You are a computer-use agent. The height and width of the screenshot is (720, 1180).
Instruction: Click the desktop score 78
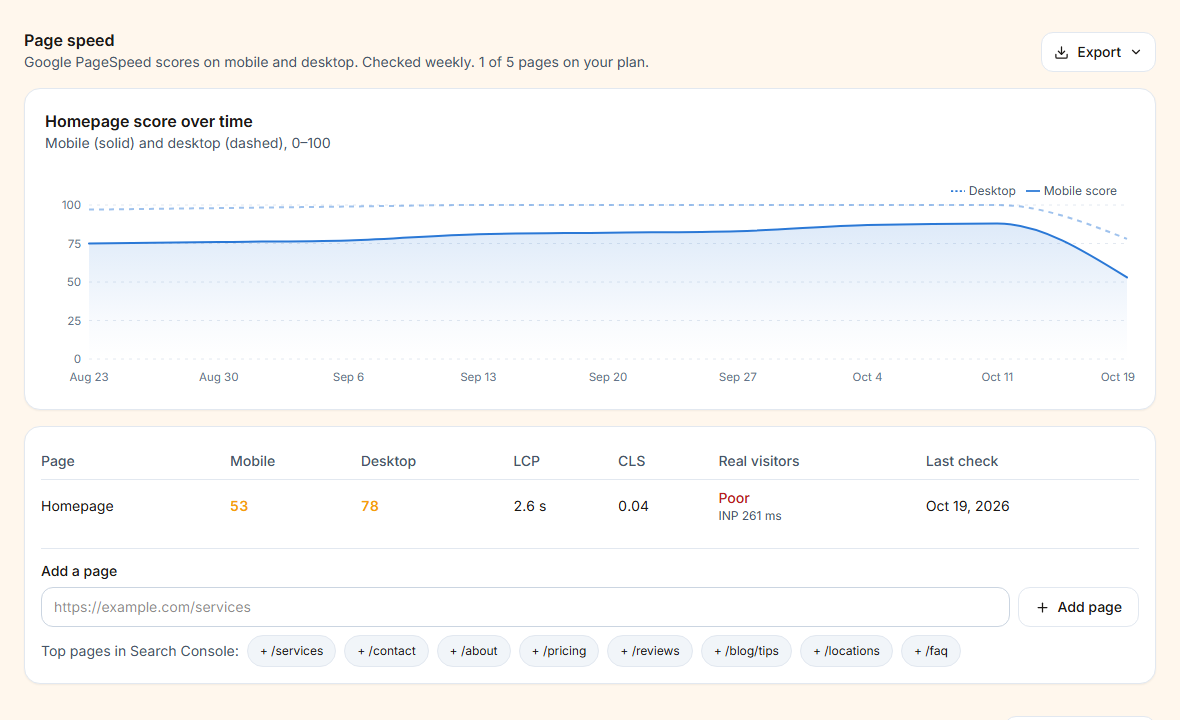370,506
